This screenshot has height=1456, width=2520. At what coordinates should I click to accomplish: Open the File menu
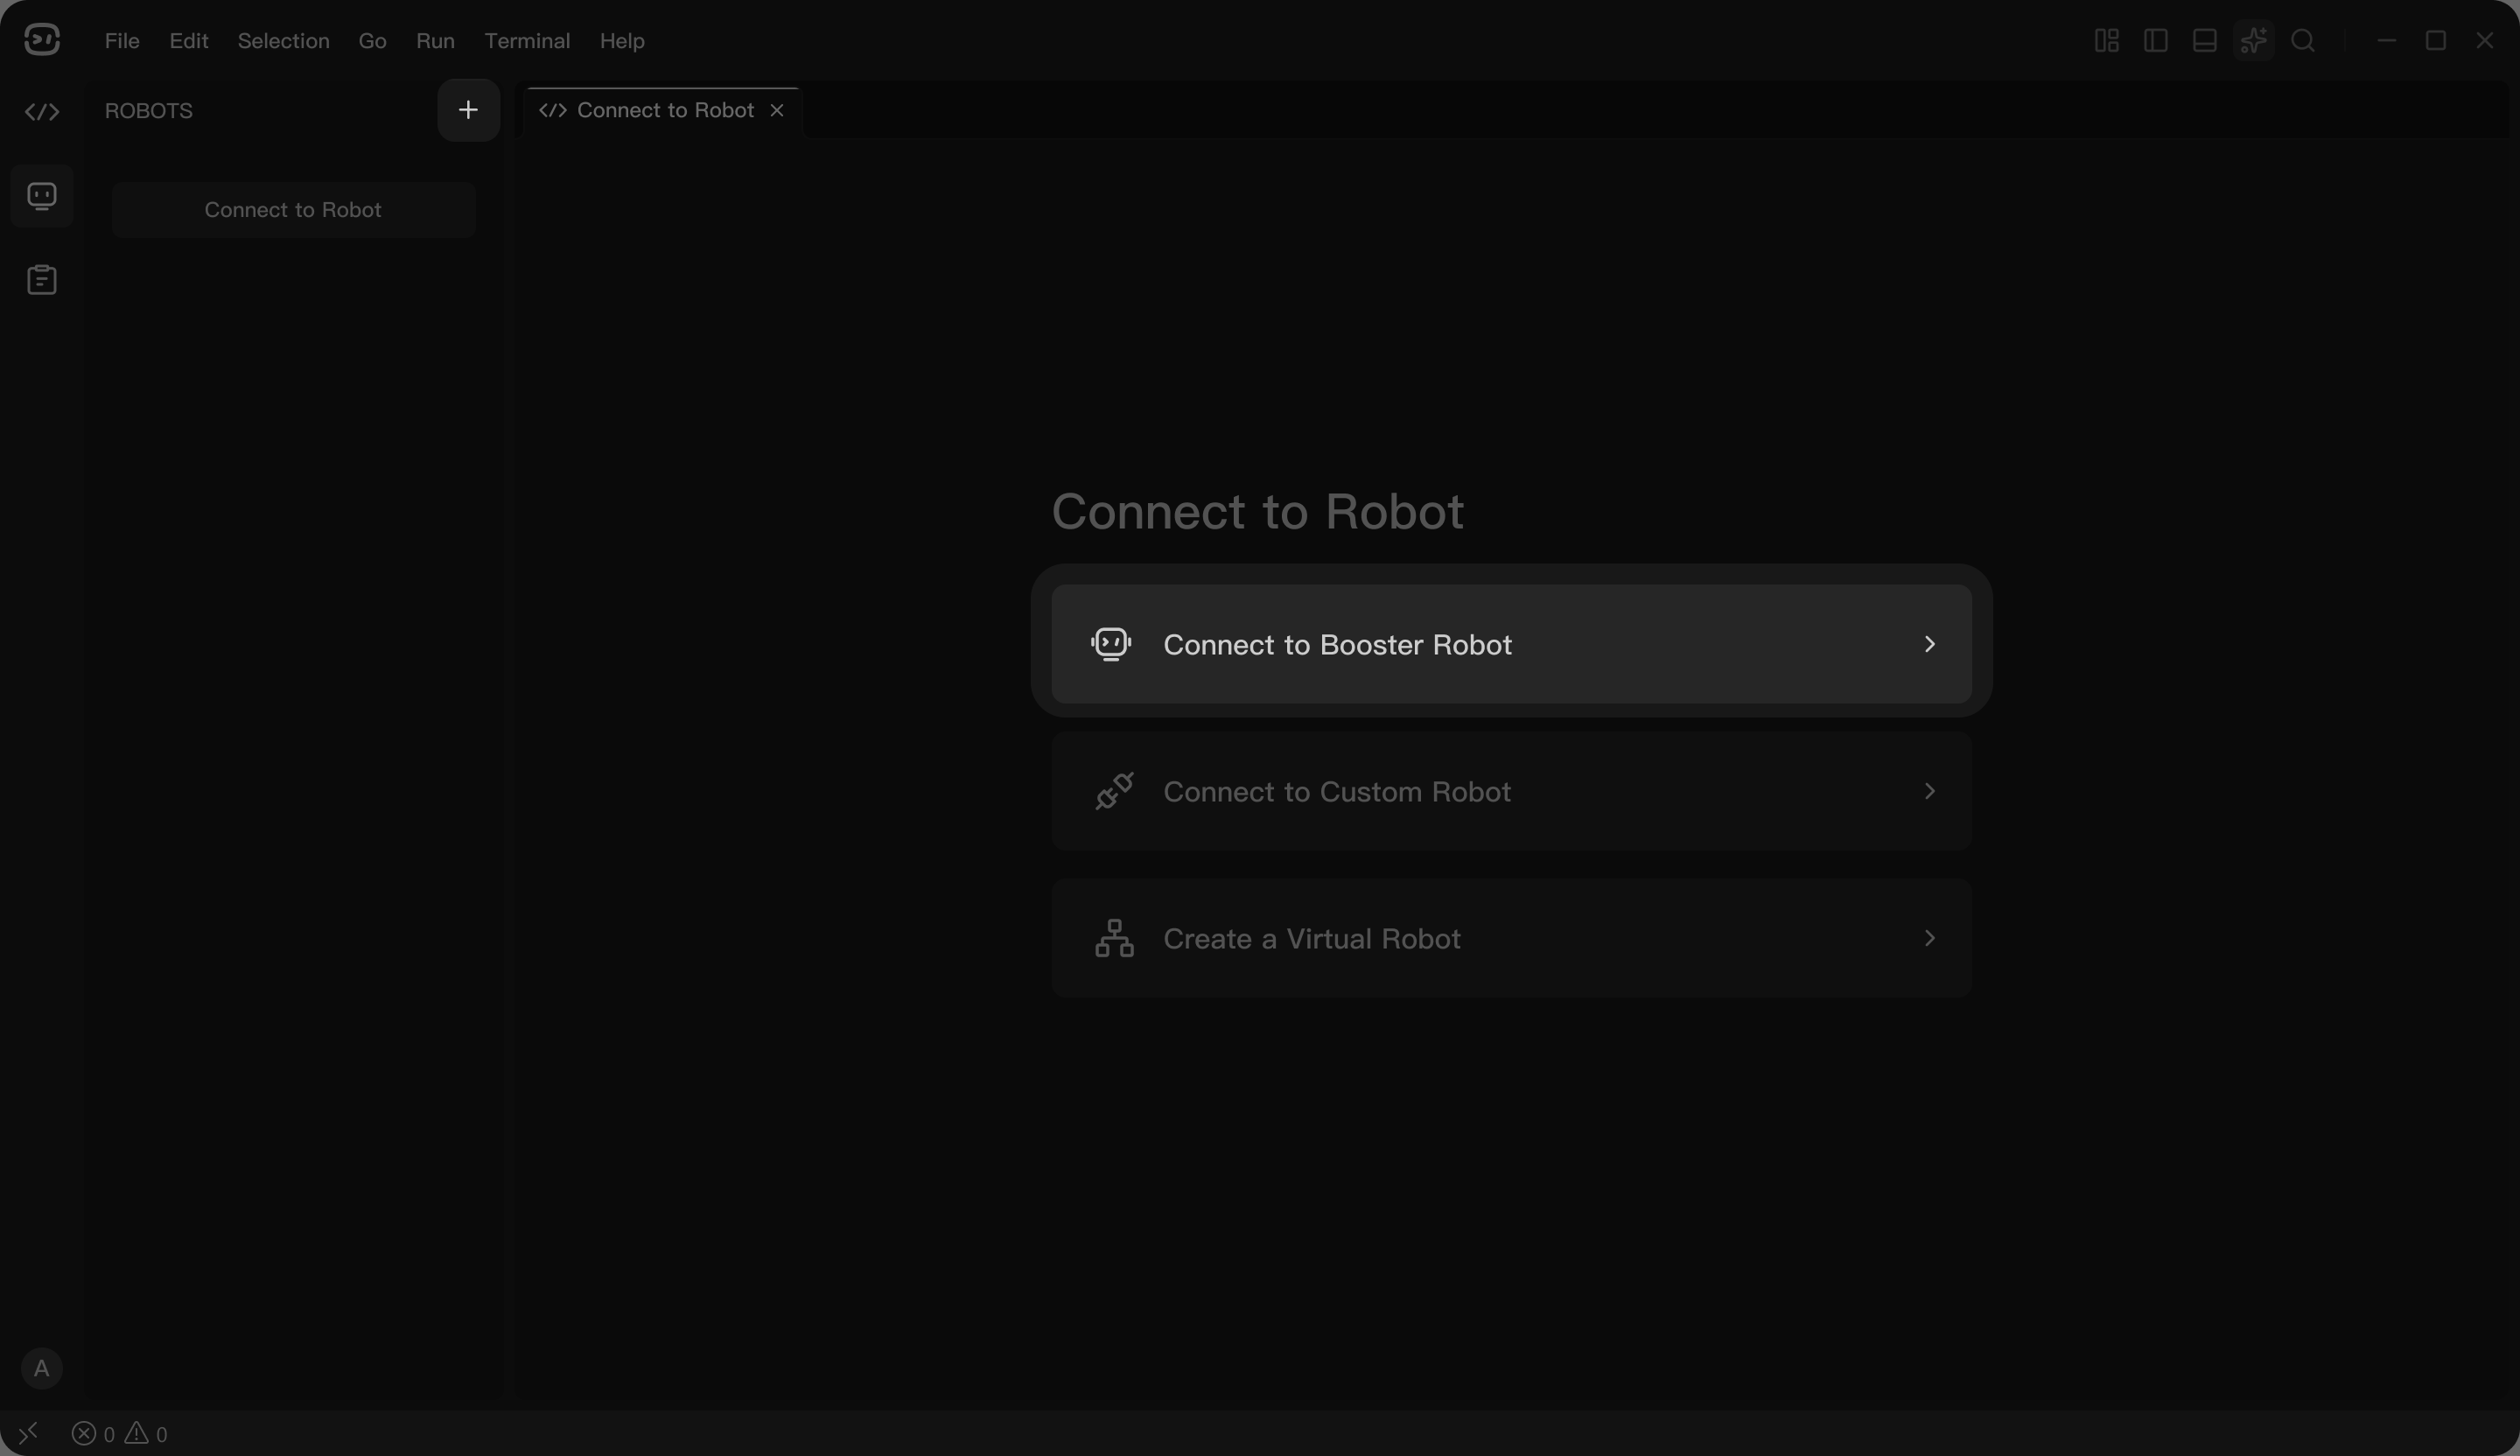pos(122,41)
